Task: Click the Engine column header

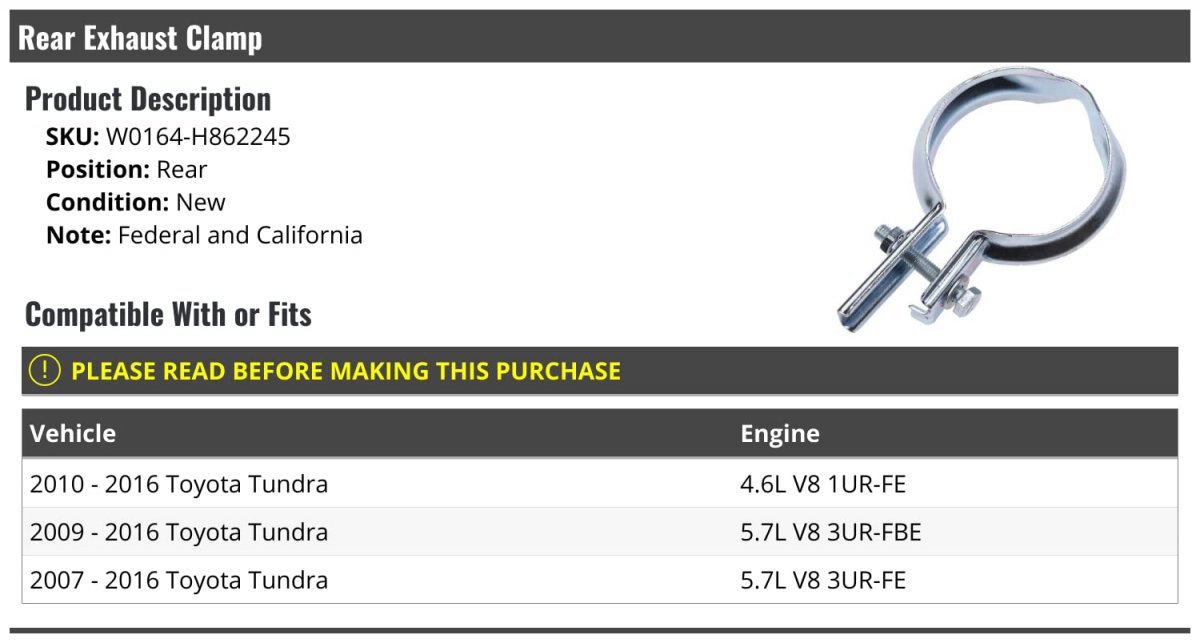Action: coord(780,433)
